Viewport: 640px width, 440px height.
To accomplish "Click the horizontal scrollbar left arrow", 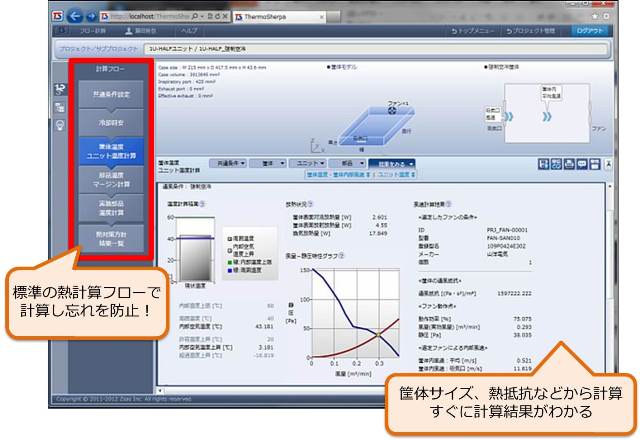I will [x=160, y=391].
